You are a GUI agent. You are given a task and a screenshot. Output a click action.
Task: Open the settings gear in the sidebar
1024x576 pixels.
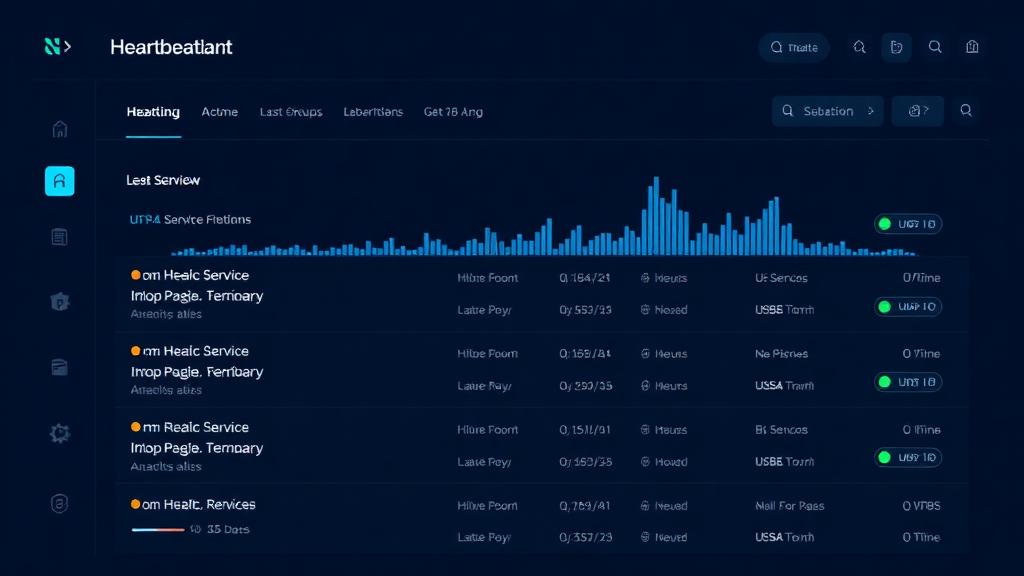[x=59, y=433]
